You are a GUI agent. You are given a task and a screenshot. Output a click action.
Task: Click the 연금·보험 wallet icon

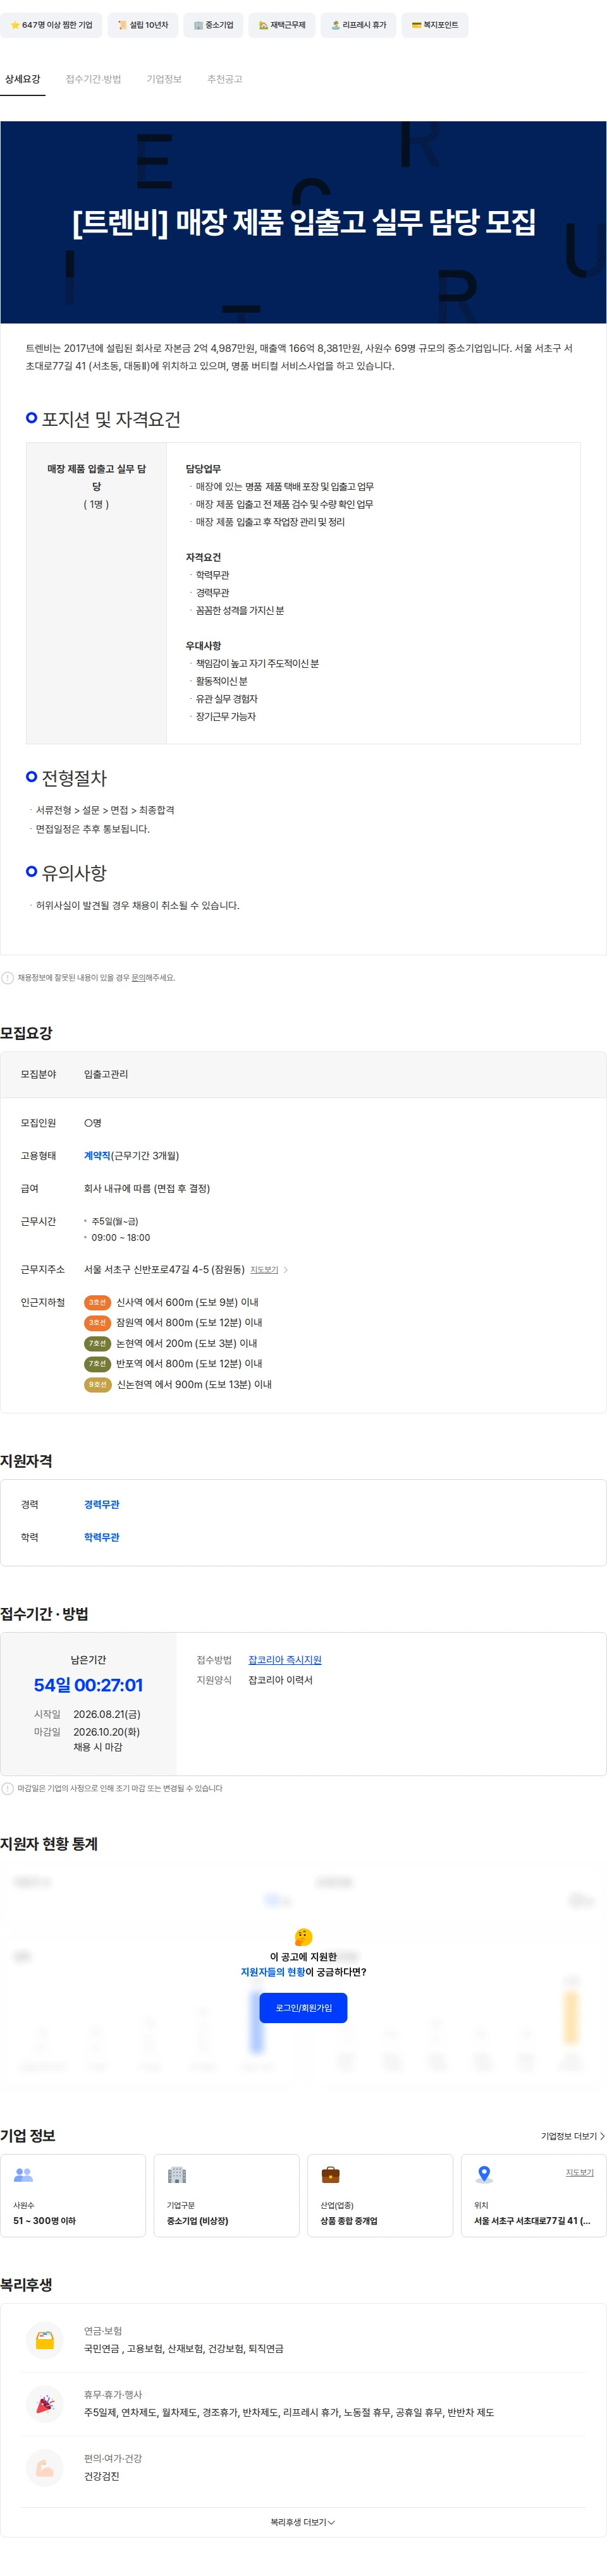coord(45,2340)
